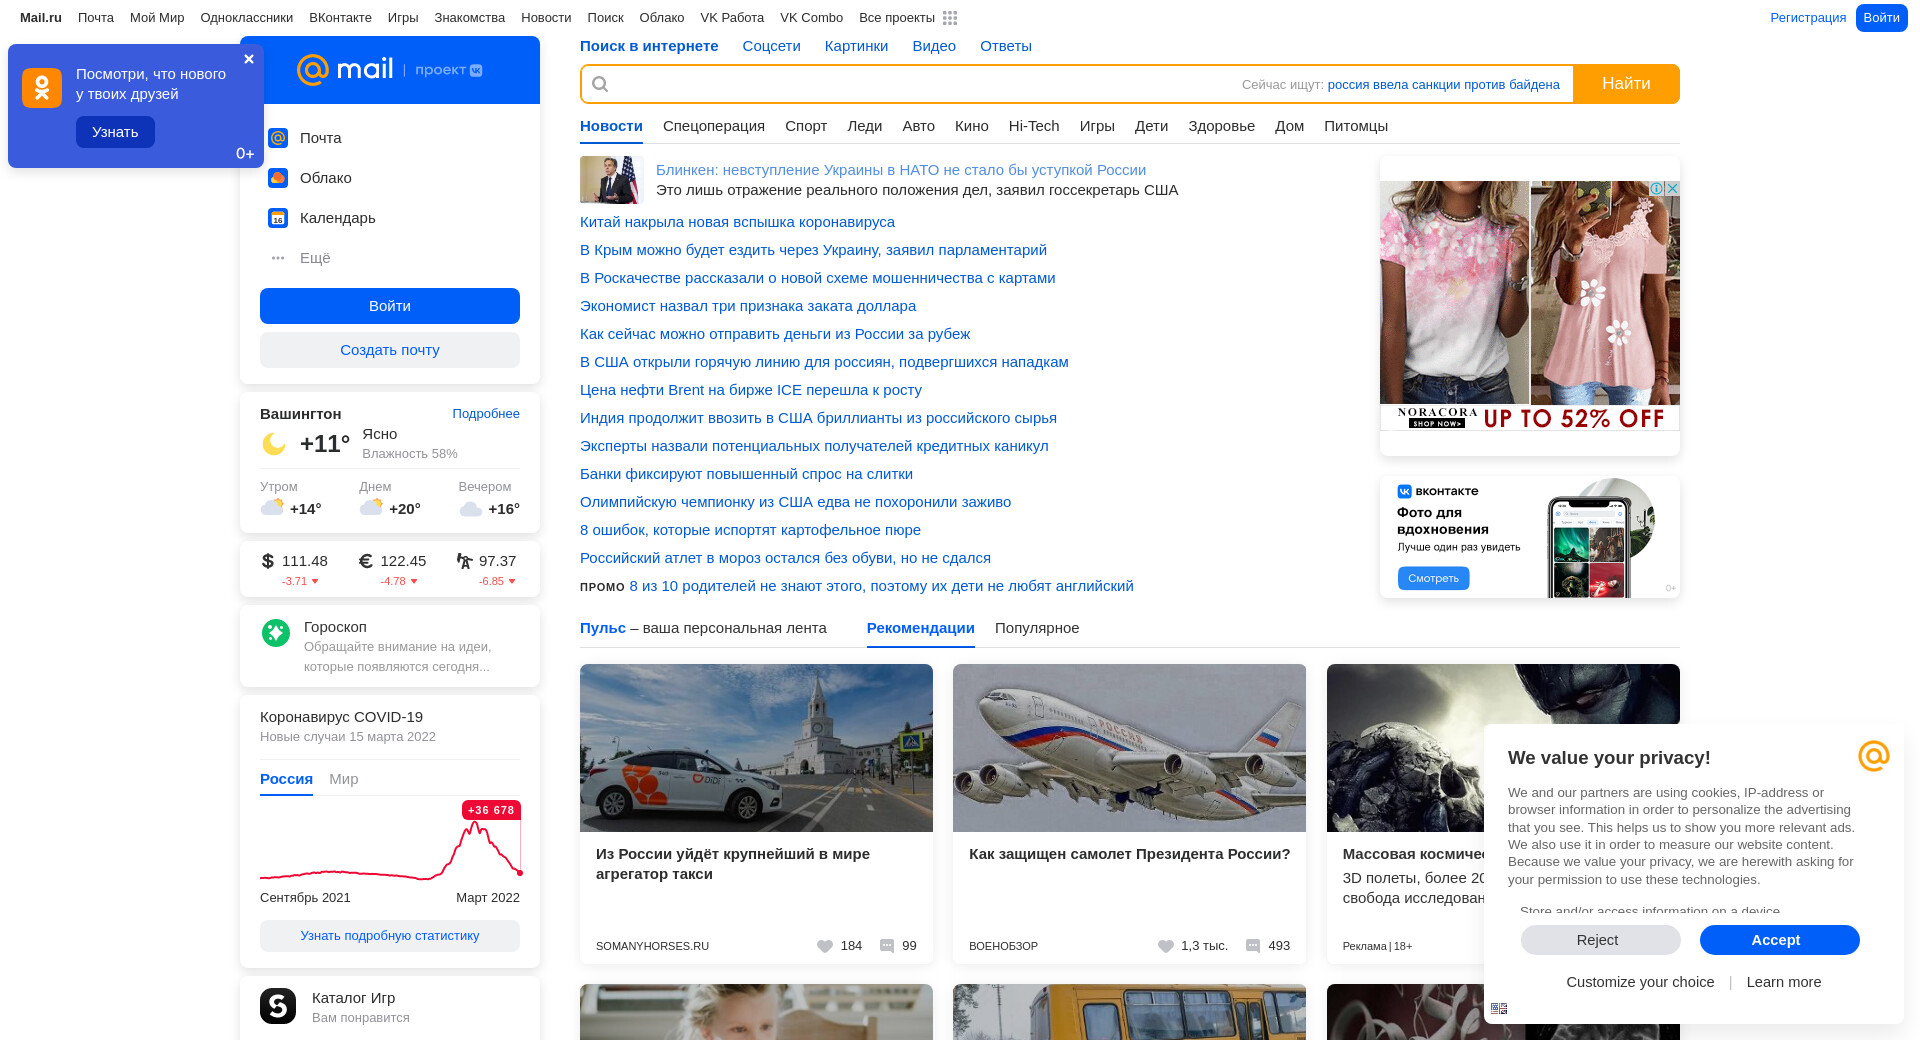Switch to the Мир coronavirus tab

(343, 779)
